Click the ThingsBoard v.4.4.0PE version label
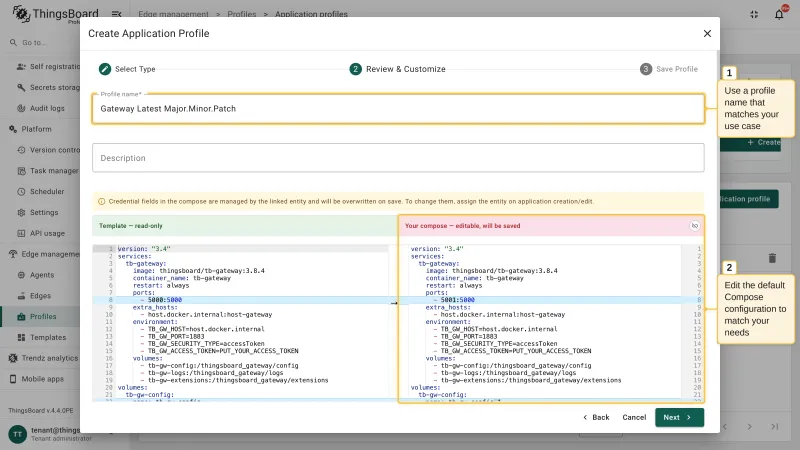Image resolution: width=800 pixels, height=450 pixels. (41, 410)
